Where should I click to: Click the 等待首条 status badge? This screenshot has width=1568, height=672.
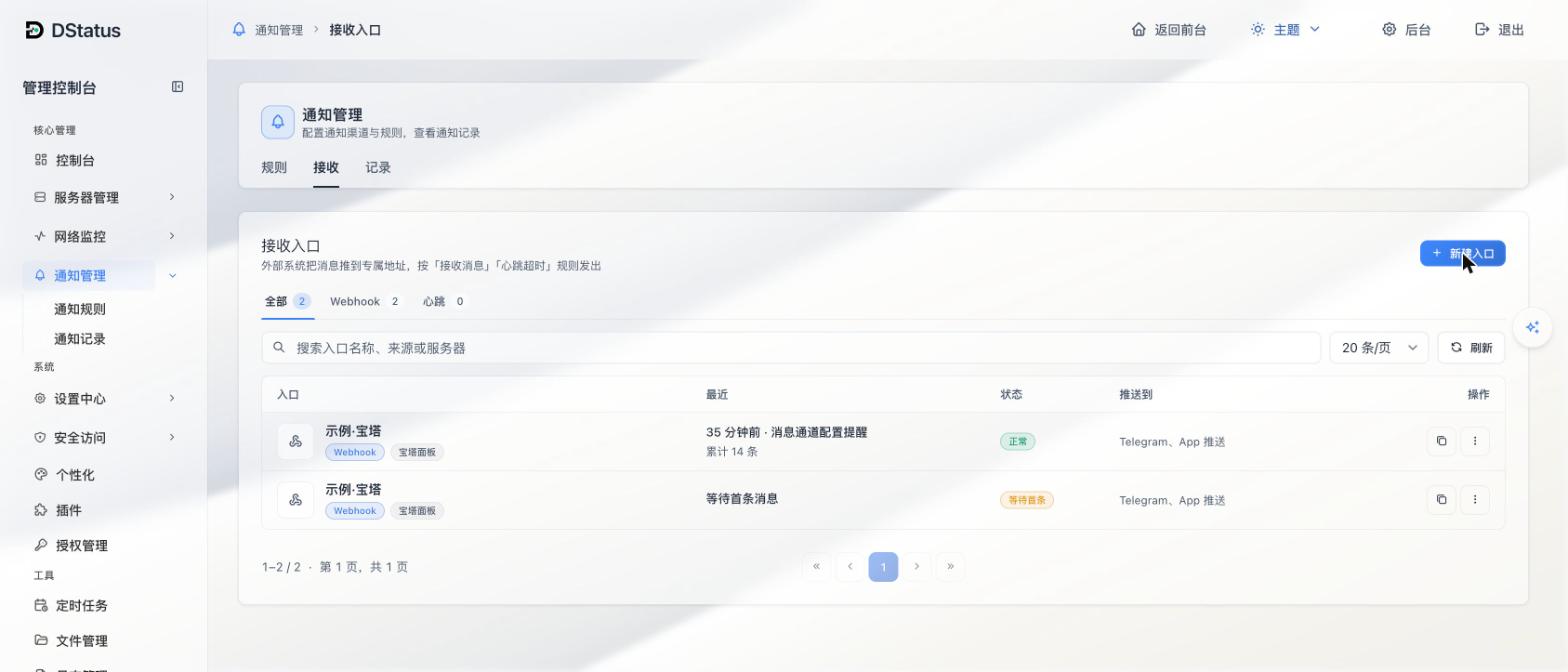1026,500
